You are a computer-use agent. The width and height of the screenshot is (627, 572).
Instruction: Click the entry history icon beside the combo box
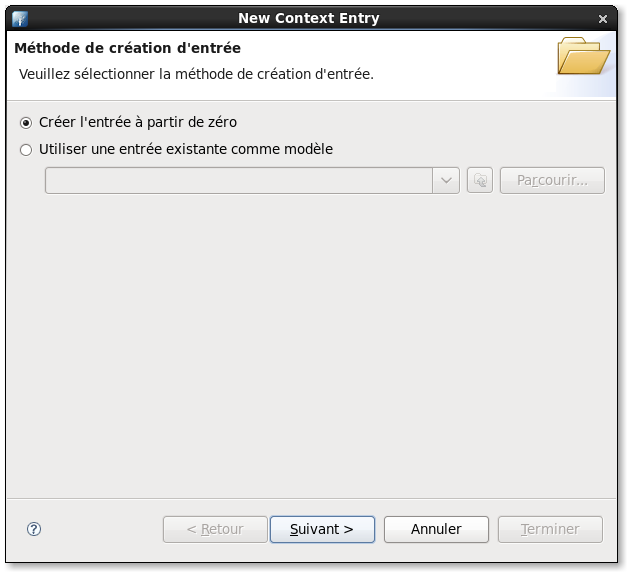pyautogui.click(x=480, y=181)
